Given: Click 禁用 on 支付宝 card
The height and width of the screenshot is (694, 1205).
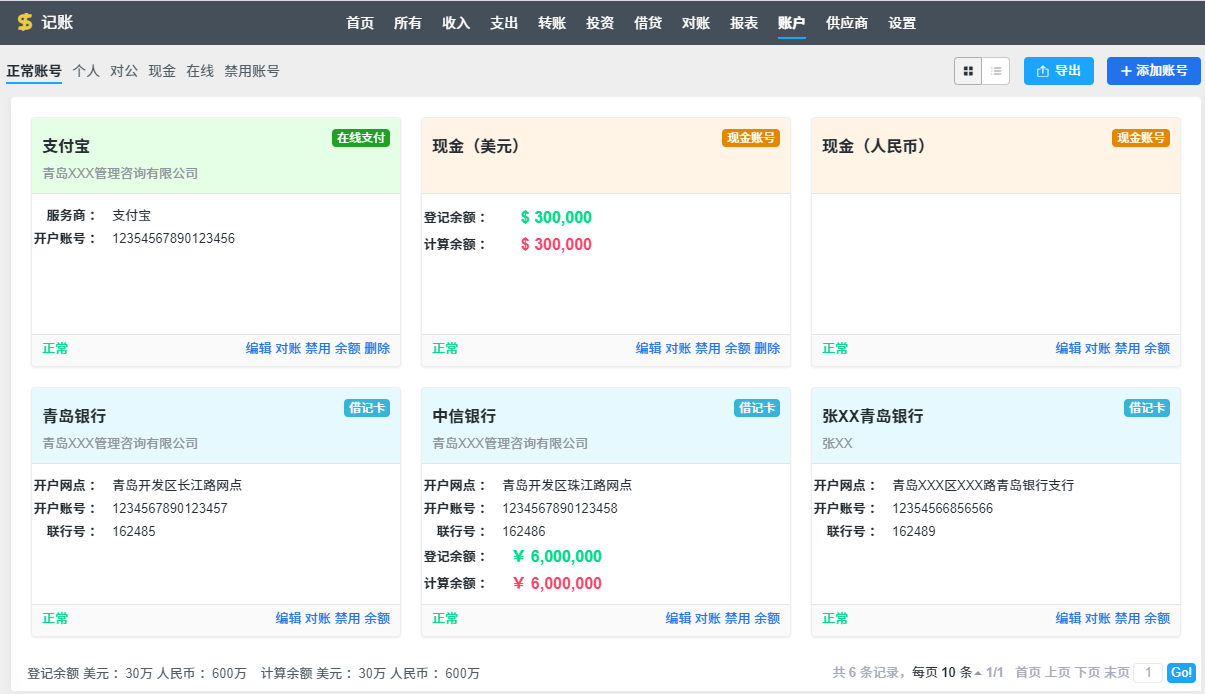Looking at the screenshot, I should point(318,349).
